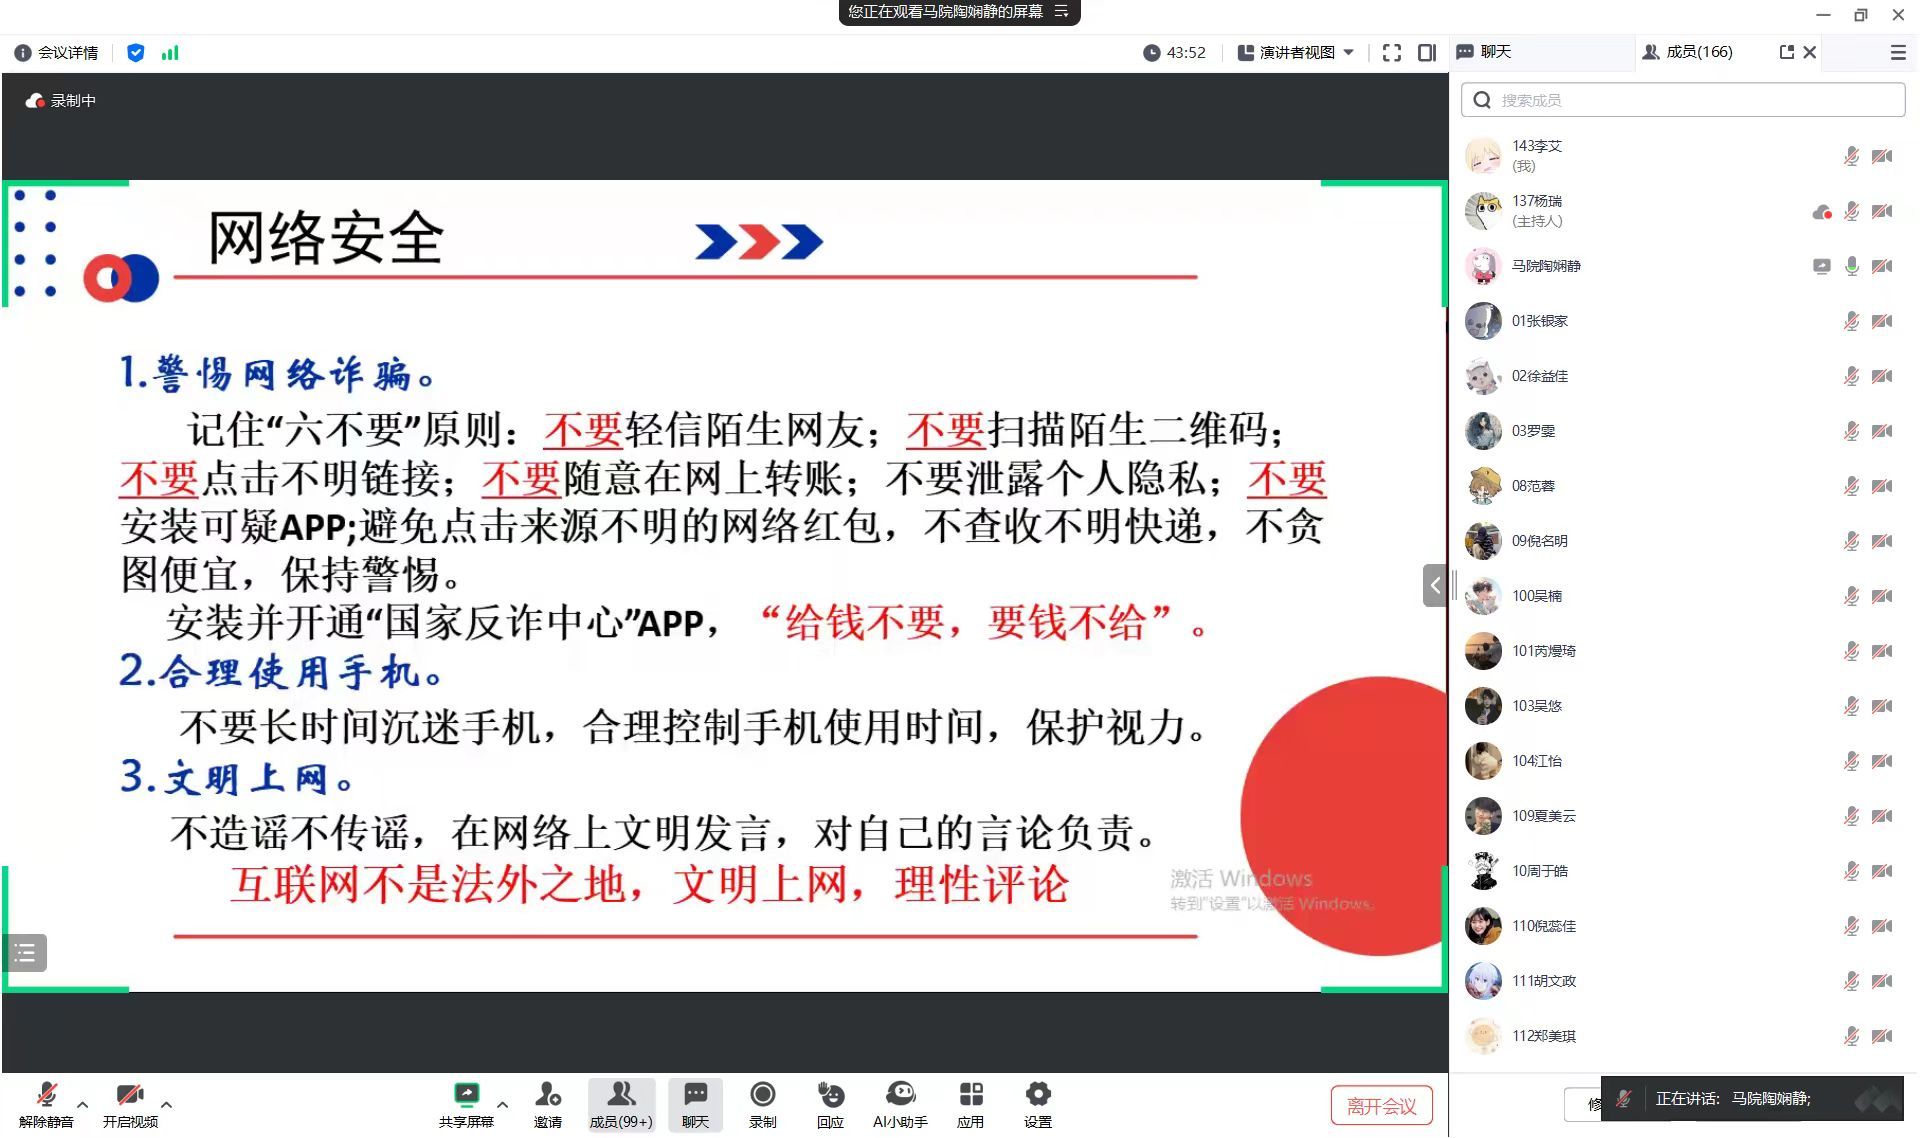The width and height of the screenshot is (1920, 1138).
Task: Click the 共享屏幕 share screen icon
Action: (x=466, y=1095)
